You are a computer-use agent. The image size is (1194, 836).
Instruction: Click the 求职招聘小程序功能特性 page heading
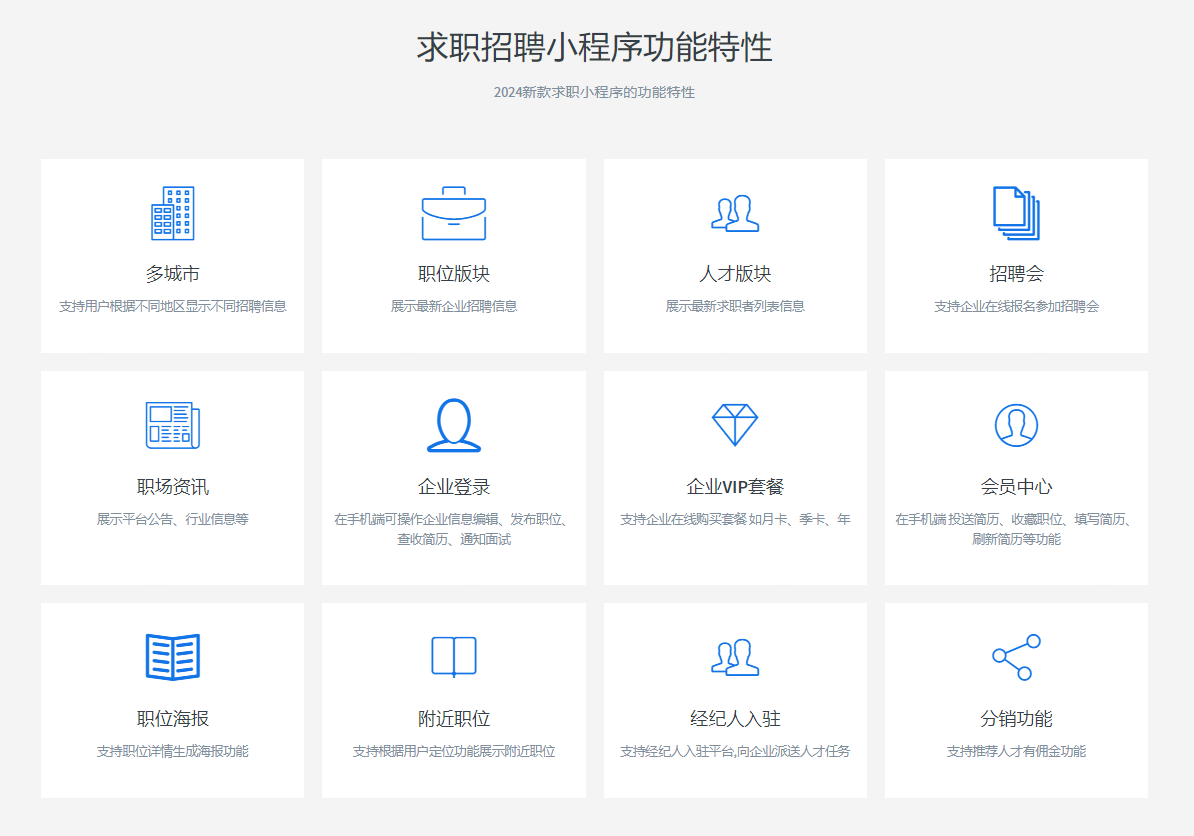pyautogui.click(x=595, y=48)
